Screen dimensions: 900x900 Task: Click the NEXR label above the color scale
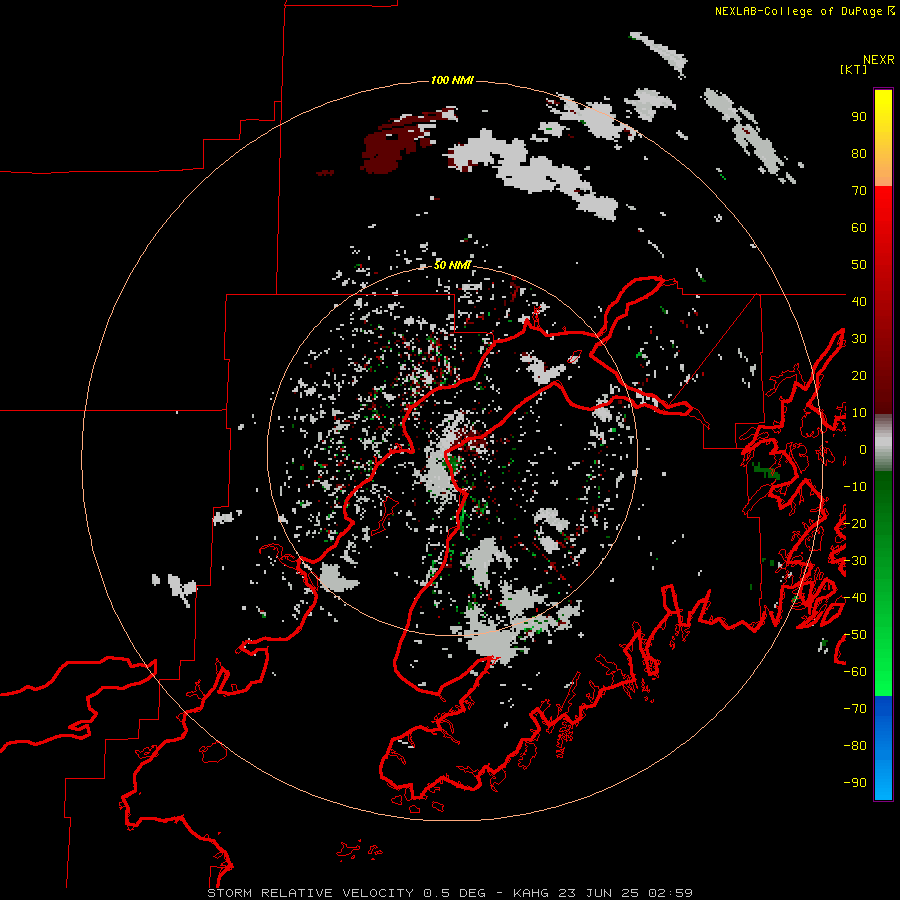coord(879,60)
